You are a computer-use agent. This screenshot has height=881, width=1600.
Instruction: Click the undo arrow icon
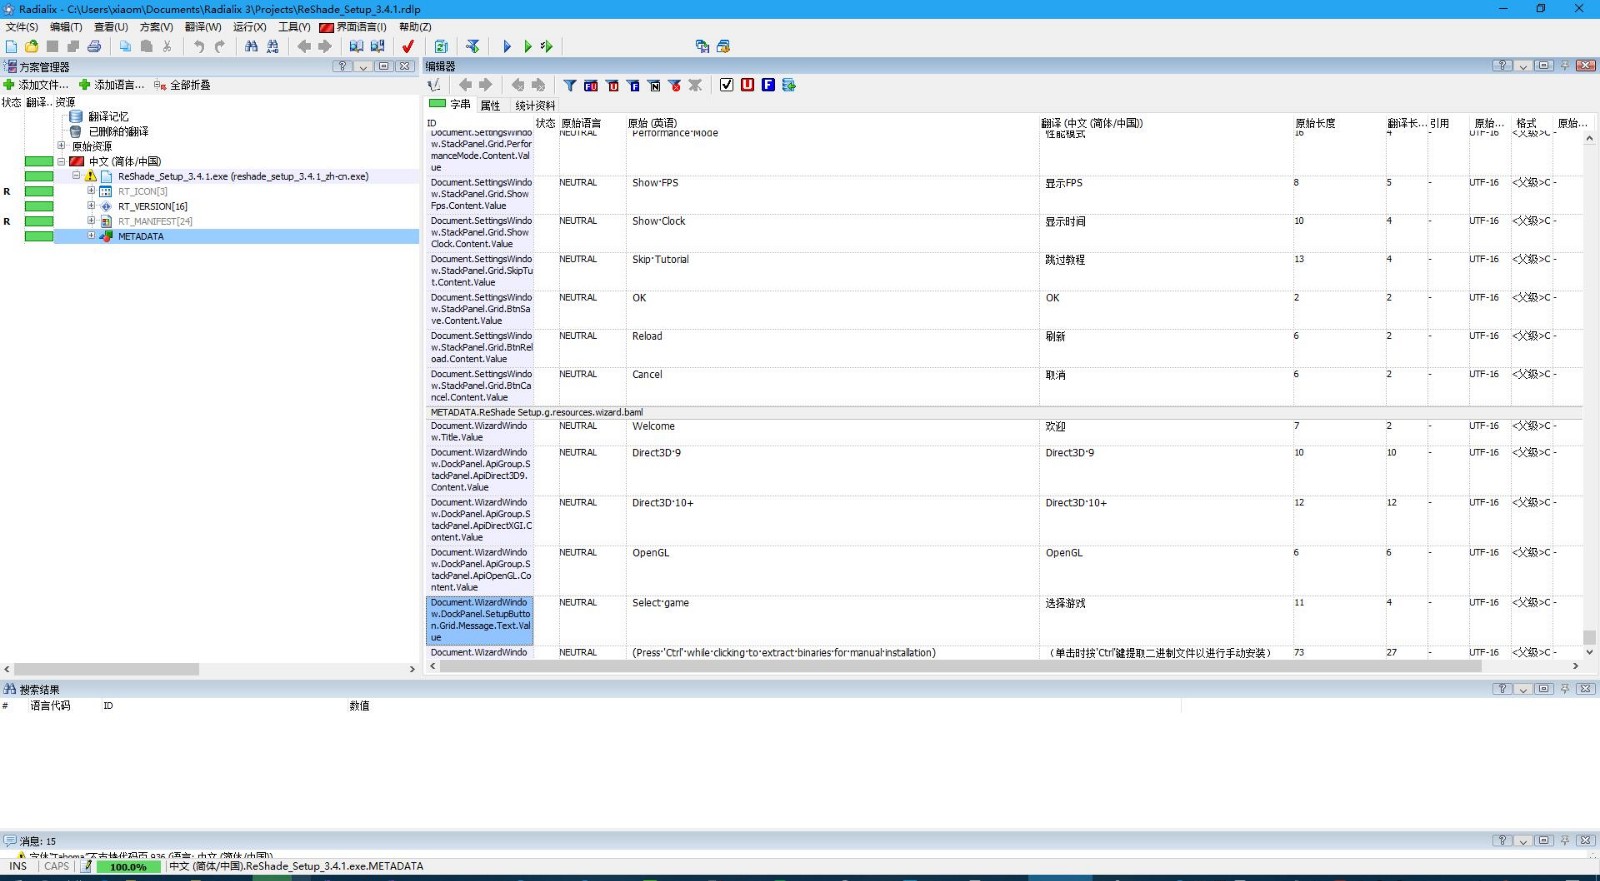(198, 46)
